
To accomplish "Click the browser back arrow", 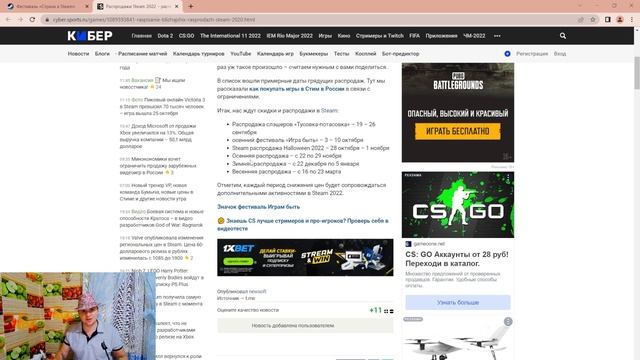I will click(8, 20).
